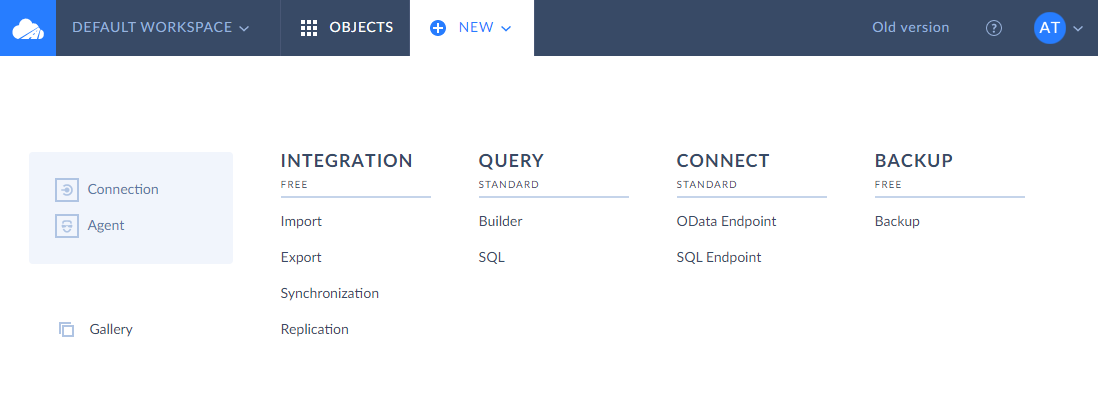The image size is (1098, 402).
Task: Choose Export under Integration
Action: click(x=301, y=257)
